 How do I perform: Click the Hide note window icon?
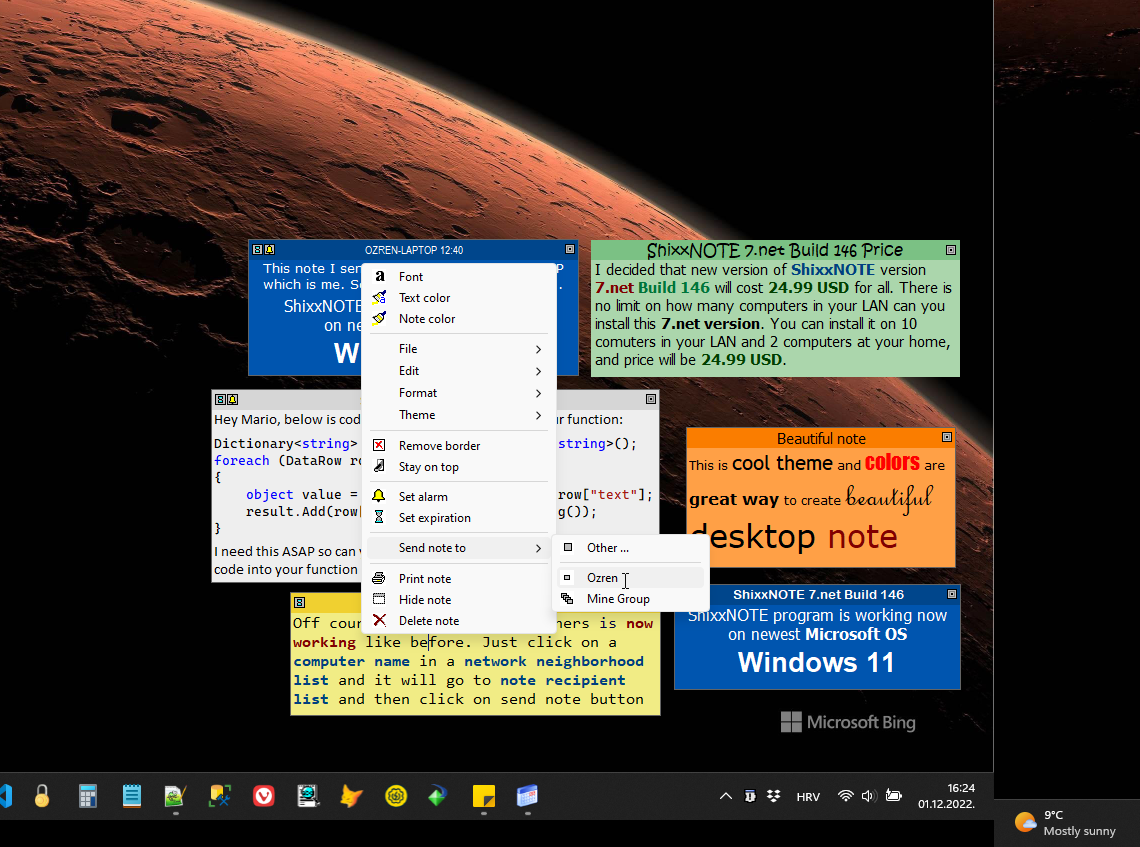(x=379, y=599)
